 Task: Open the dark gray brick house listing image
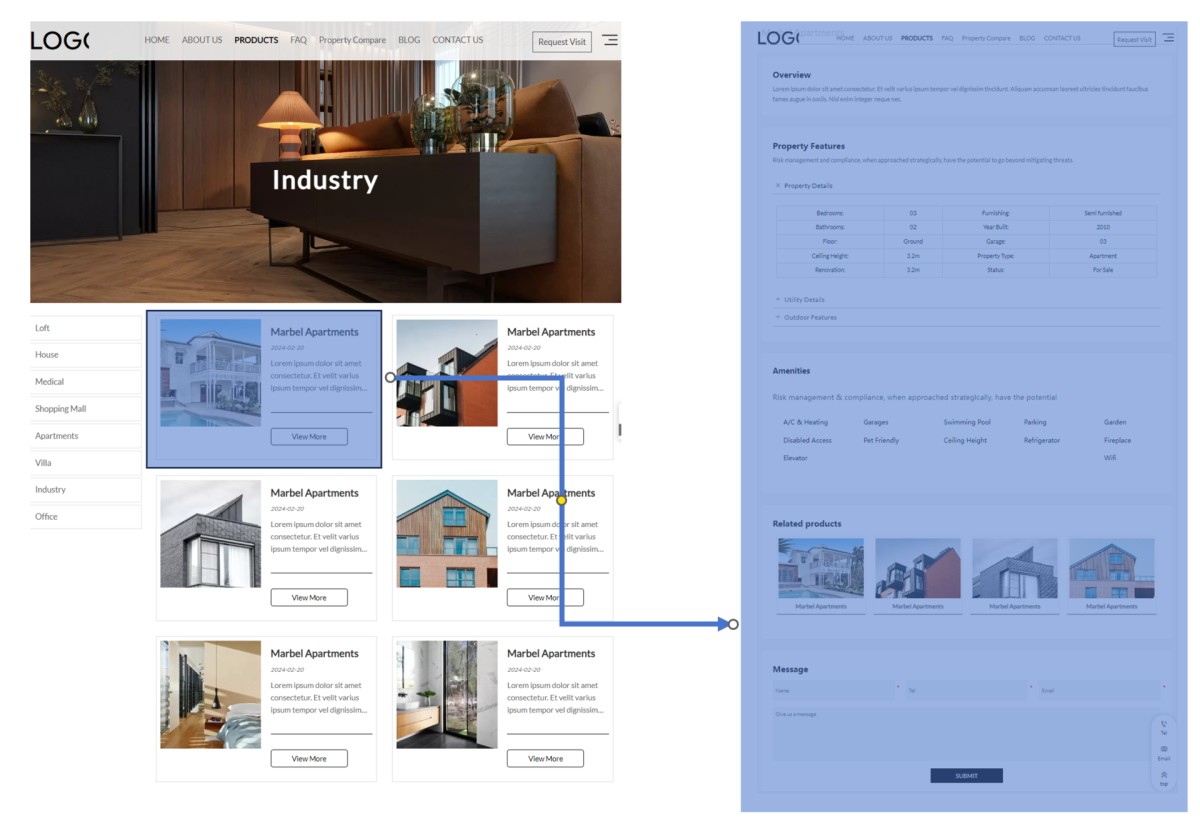point(210,534)
